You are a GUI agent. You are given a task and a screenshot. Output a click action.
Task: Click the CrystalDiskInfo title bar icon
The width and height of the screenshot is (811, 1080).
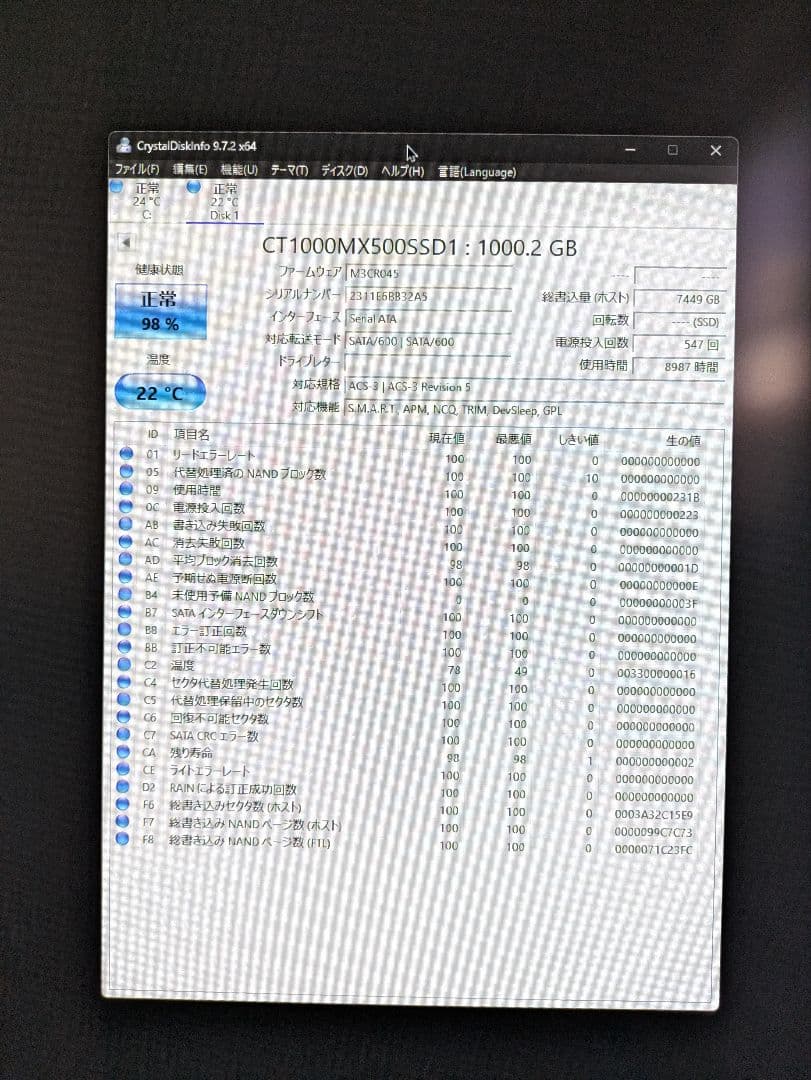pyautogui.click(x=124, y=145)
